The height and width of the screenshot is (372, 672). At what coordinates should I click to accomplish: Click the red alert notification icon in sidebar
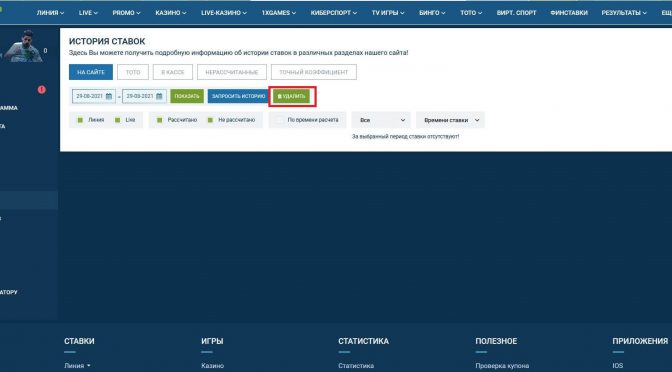42,90
